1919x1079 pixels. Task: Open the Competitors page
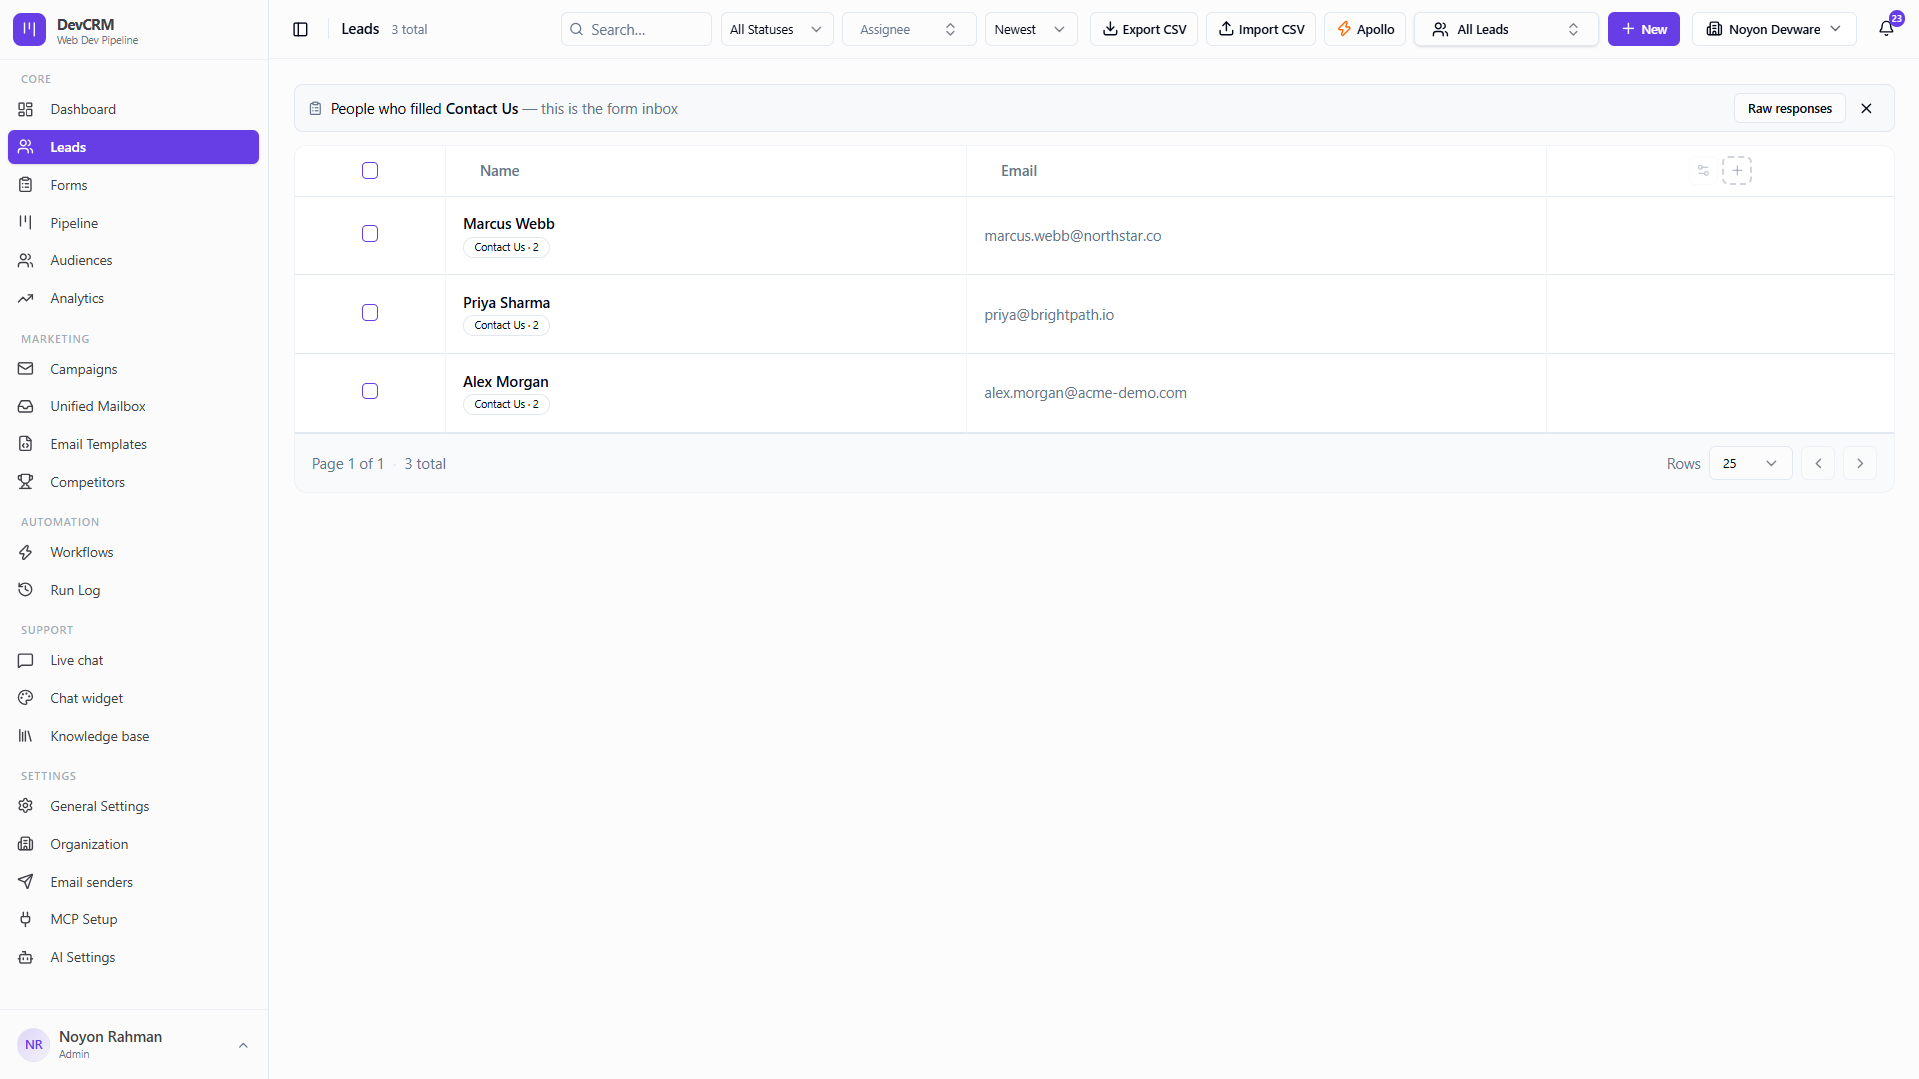(x=133, y=482)
